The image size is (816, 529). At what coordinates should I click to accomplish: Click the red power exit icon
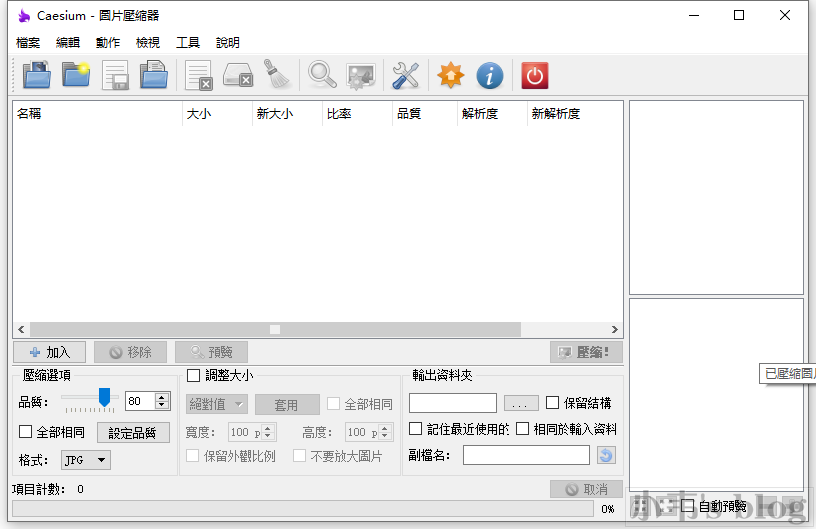[534, 75]
